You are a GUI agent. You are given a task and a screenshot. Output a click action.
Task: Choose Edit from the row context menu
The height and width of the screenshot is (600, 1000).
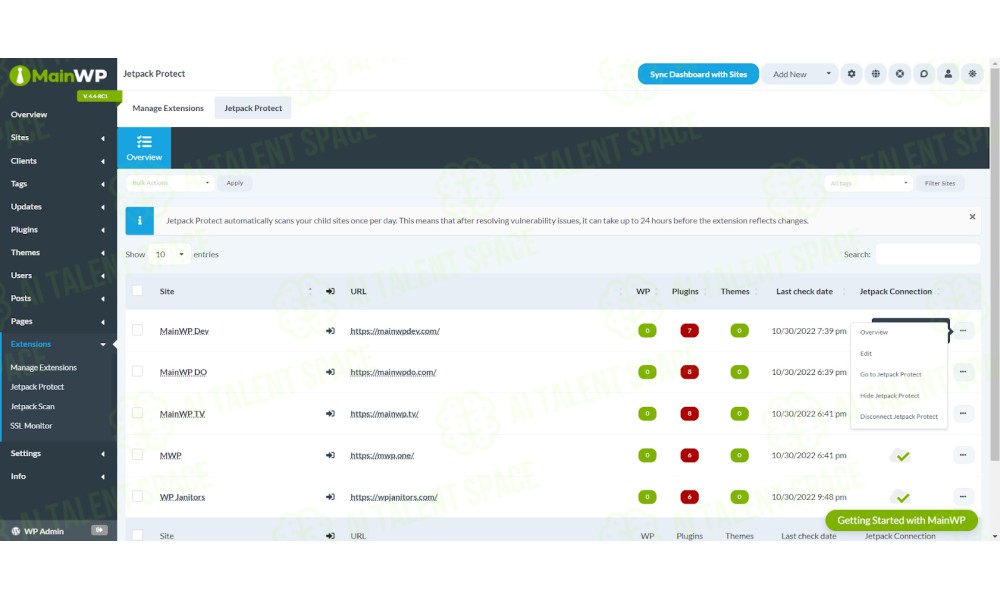tap(899, 353)
